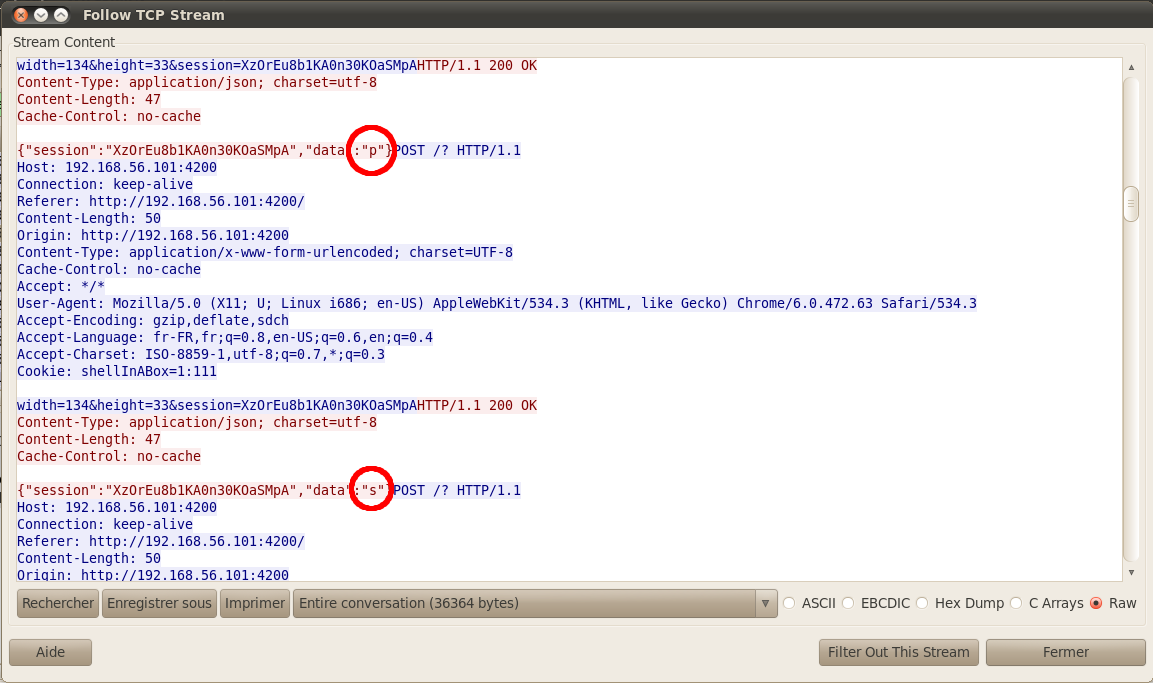Click the stream content scrollbar handle
The image size is (1153, 683).
(x=1131, y=203)
